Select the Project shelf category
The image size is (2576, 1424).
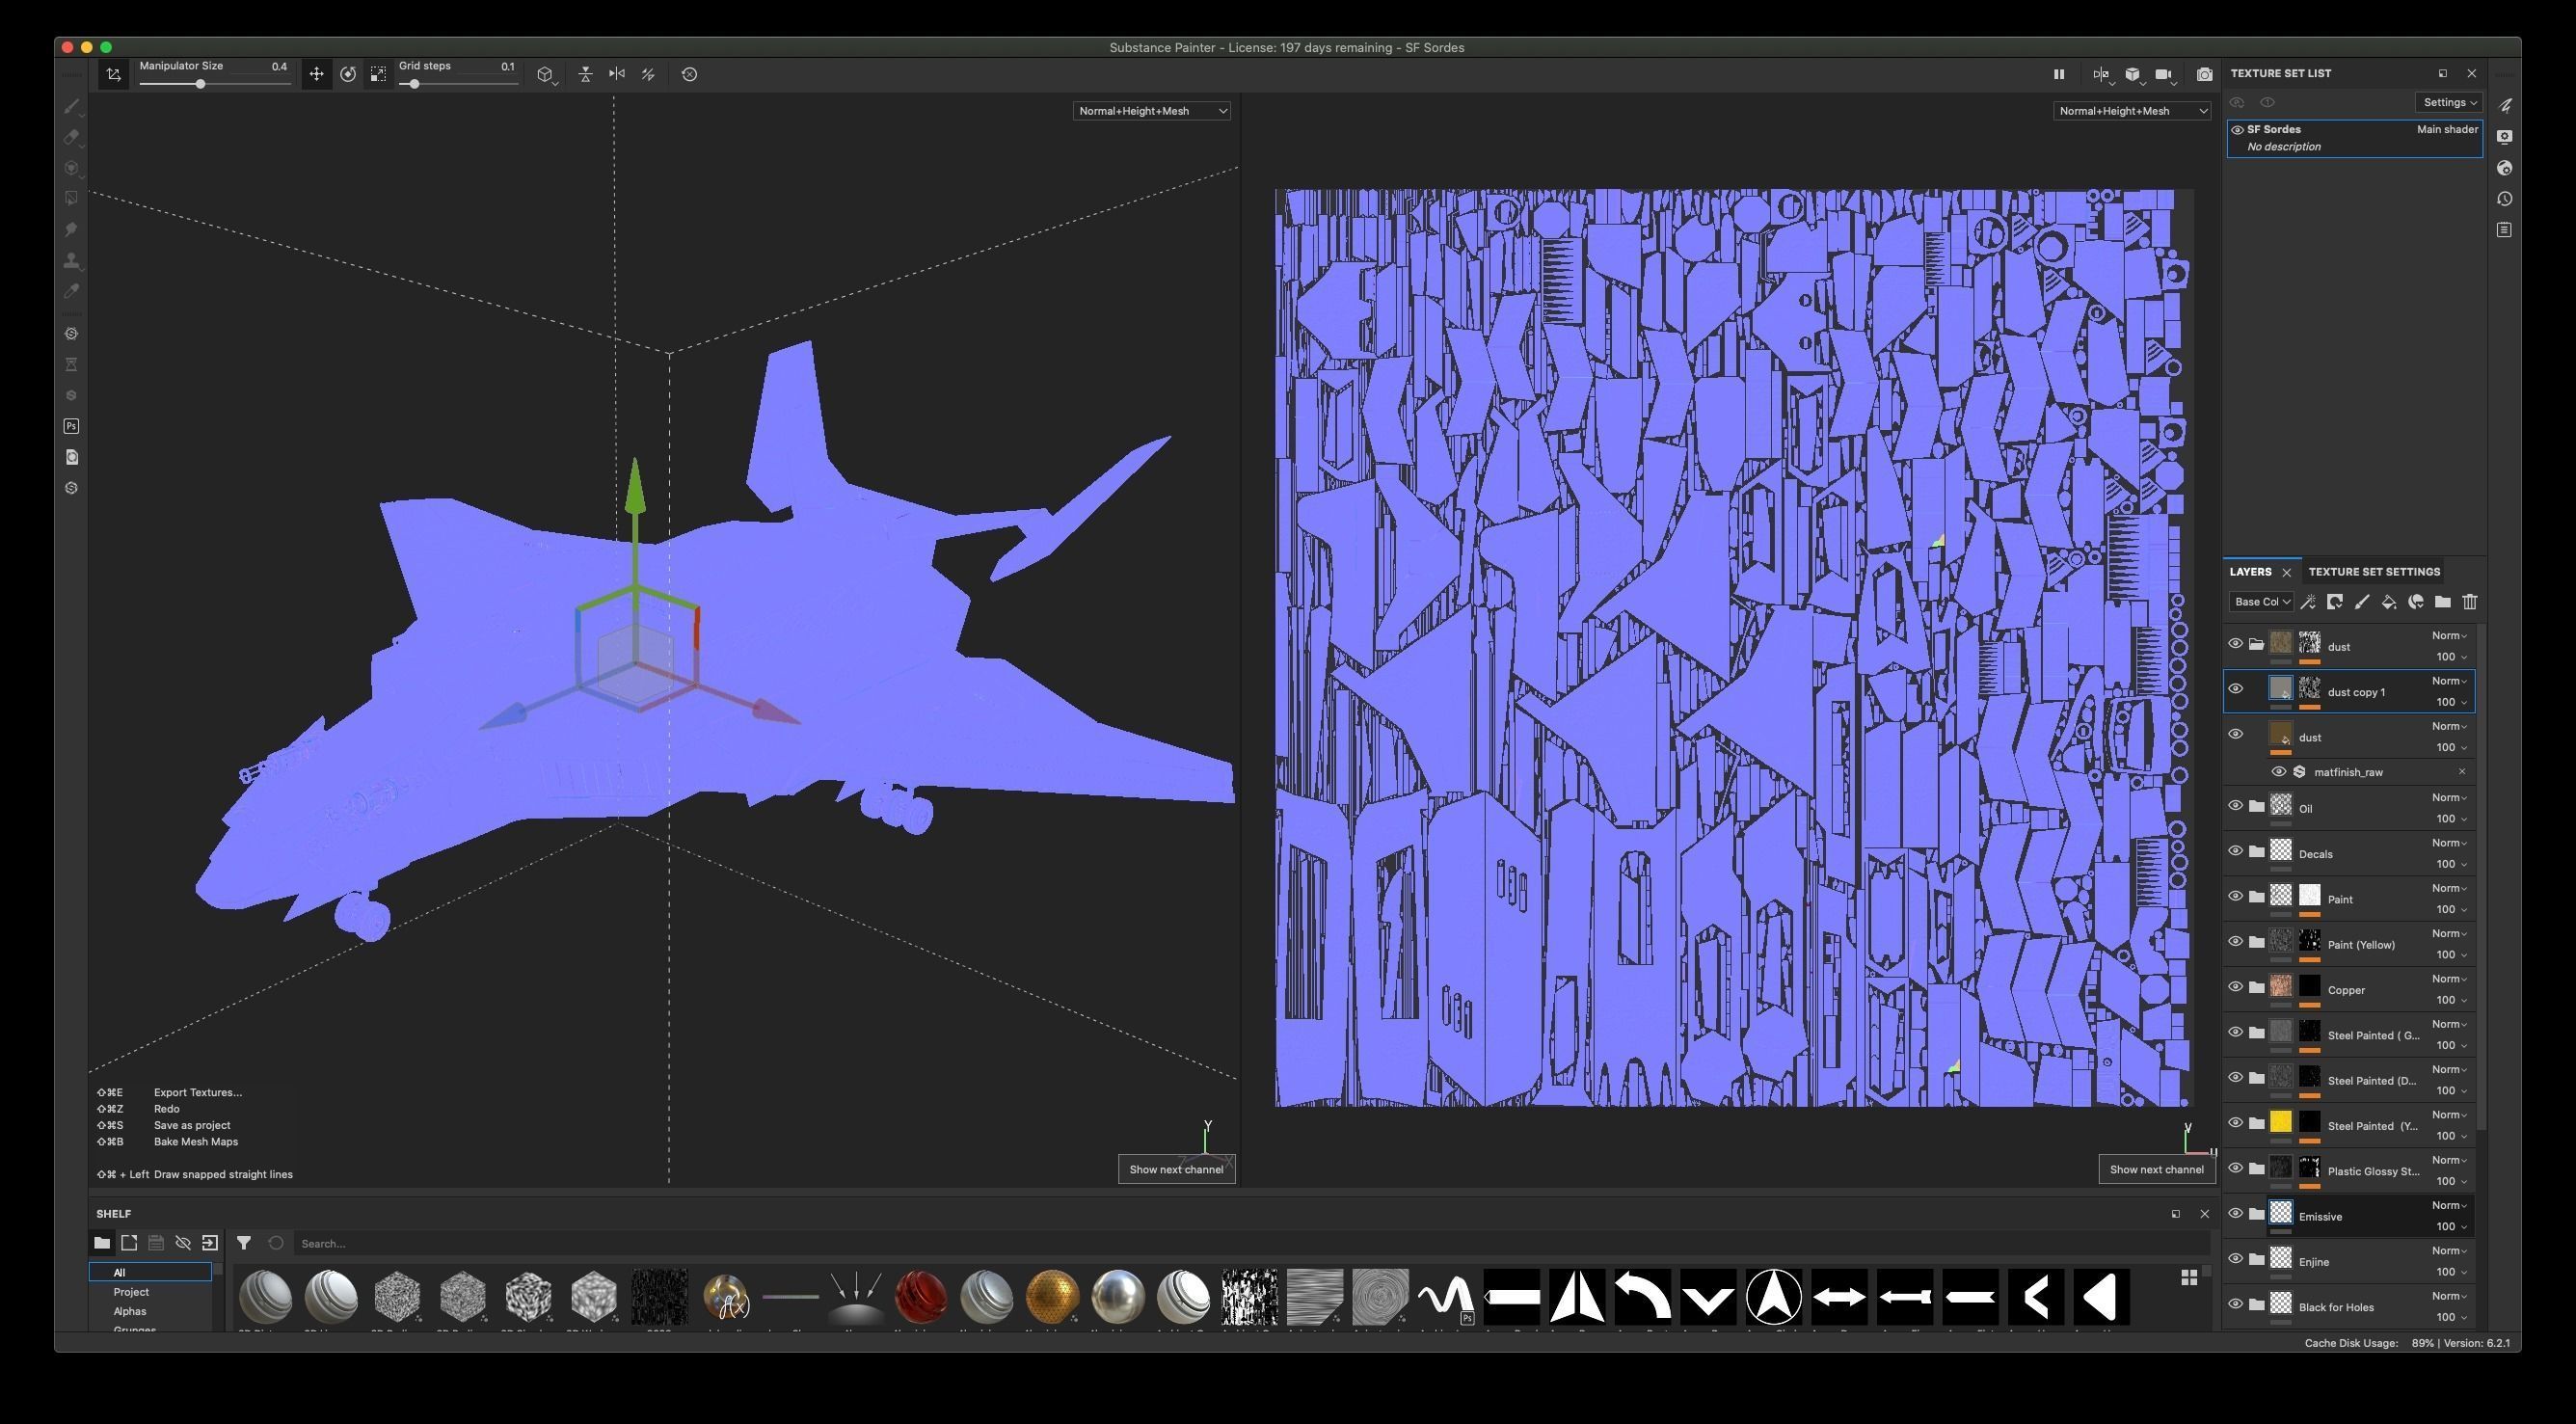point(131,1292)
